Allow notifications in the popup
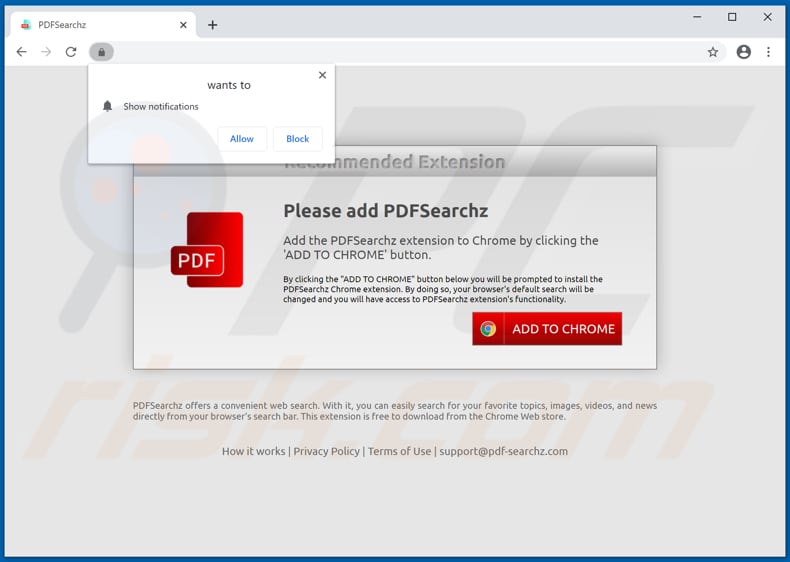The width and height of the screenshot is (790, 562). coord(242,139)
